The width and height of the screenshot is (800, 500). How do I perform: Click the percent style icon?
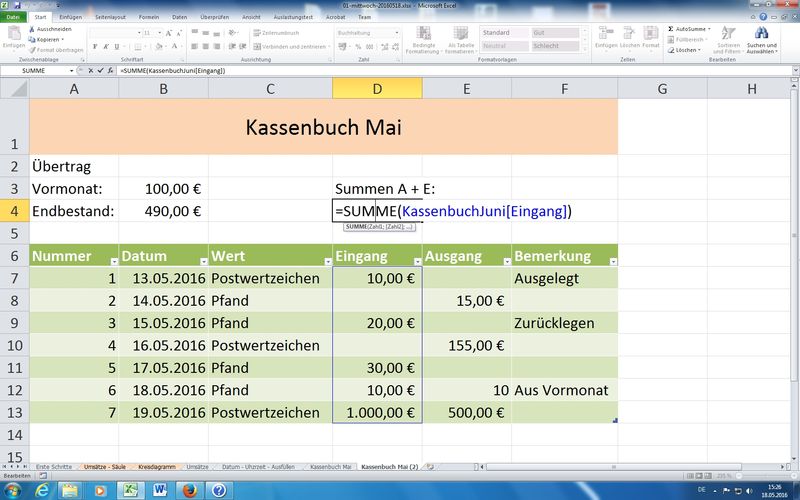(358, 46)
